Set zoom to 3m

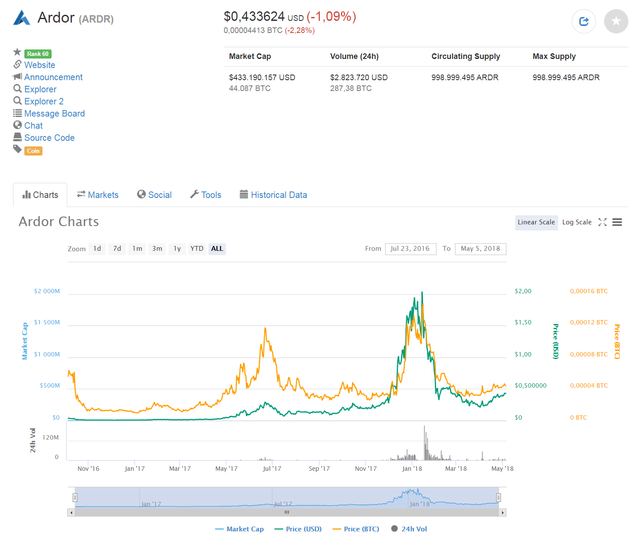(x=157, y=248)
